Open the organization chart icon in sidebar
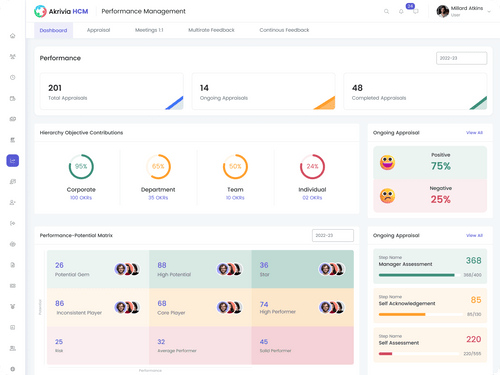This screenshot has height=375, width=500. click(x=13, y=57)
